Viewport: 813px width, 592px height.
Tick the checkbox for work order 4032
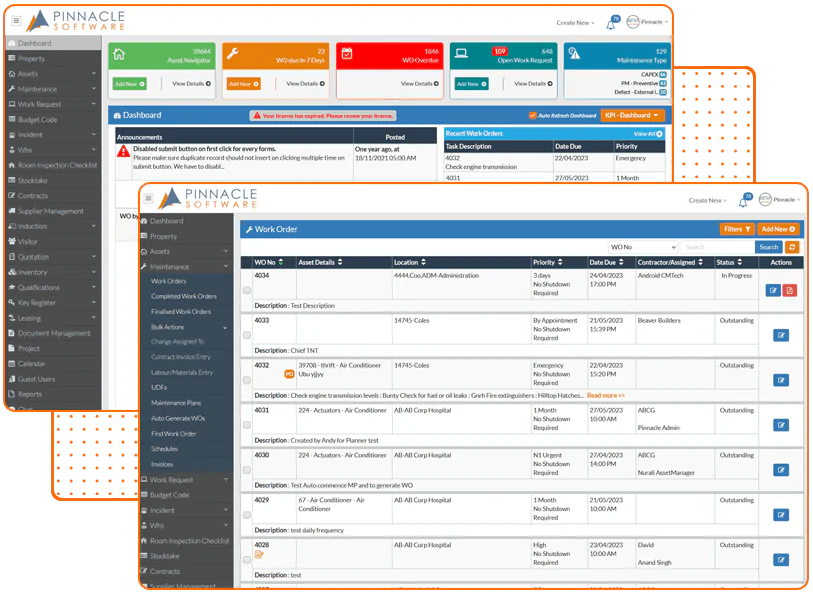(247, 380)
